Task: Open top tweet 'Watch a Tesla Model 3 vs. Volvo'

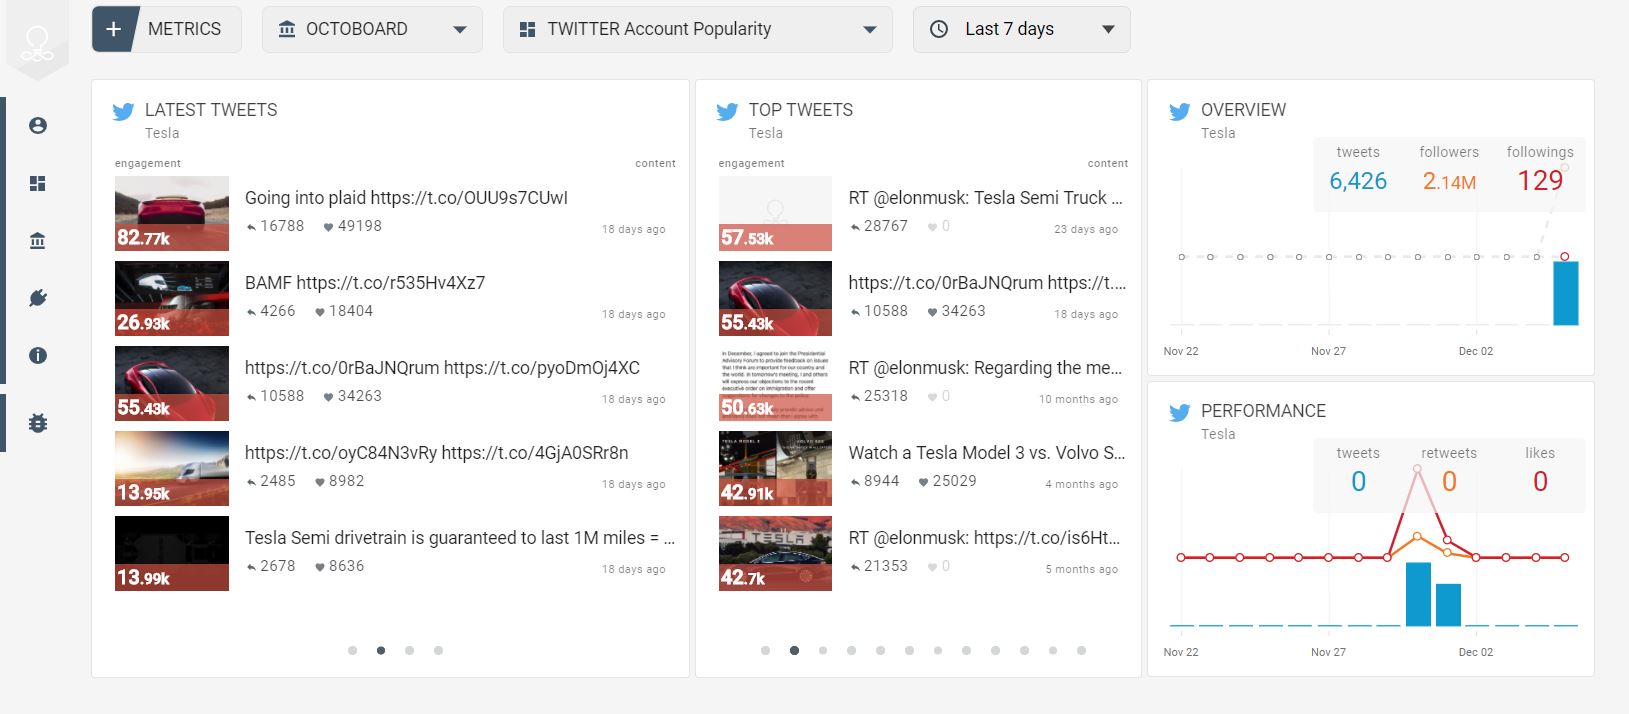Action: coord(986,453)
